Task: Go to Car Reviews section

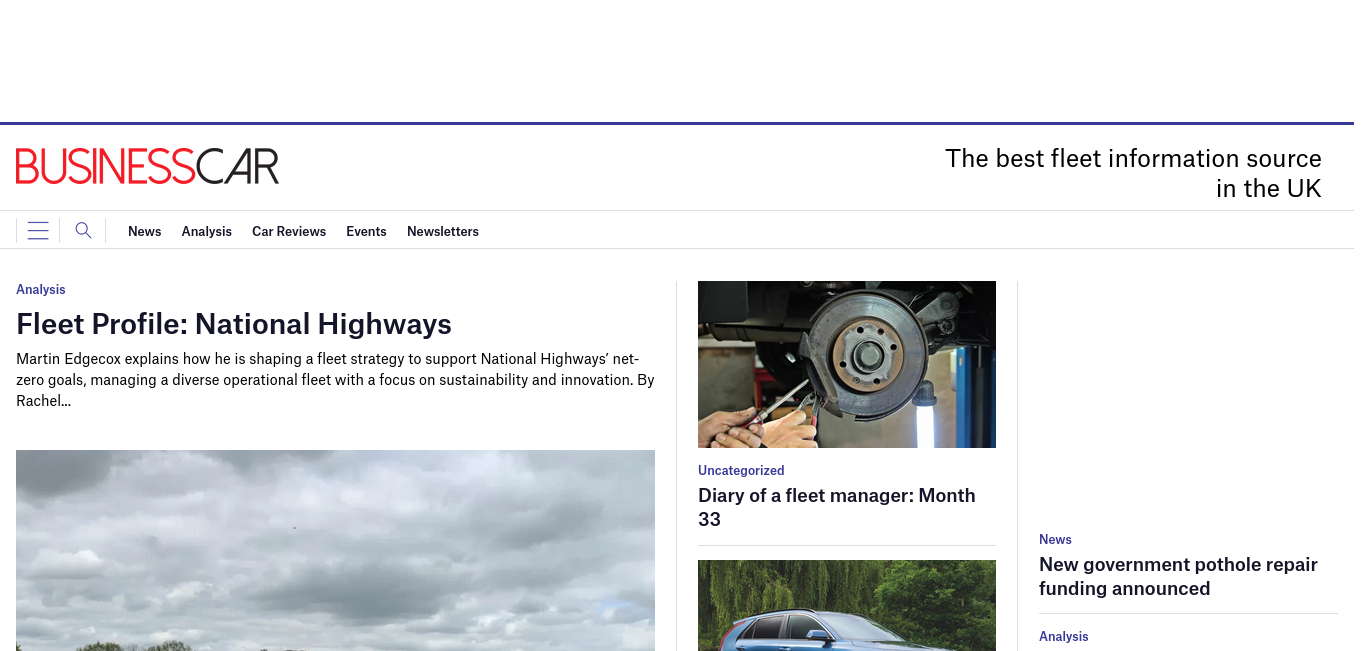Action: [x=289, y=231]
